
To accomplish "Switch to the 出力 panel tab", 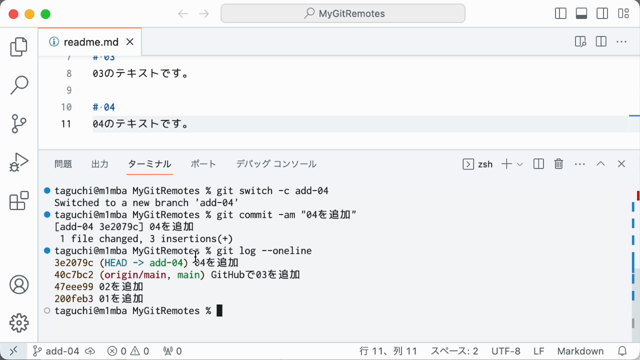I will (x=100, y=164).
